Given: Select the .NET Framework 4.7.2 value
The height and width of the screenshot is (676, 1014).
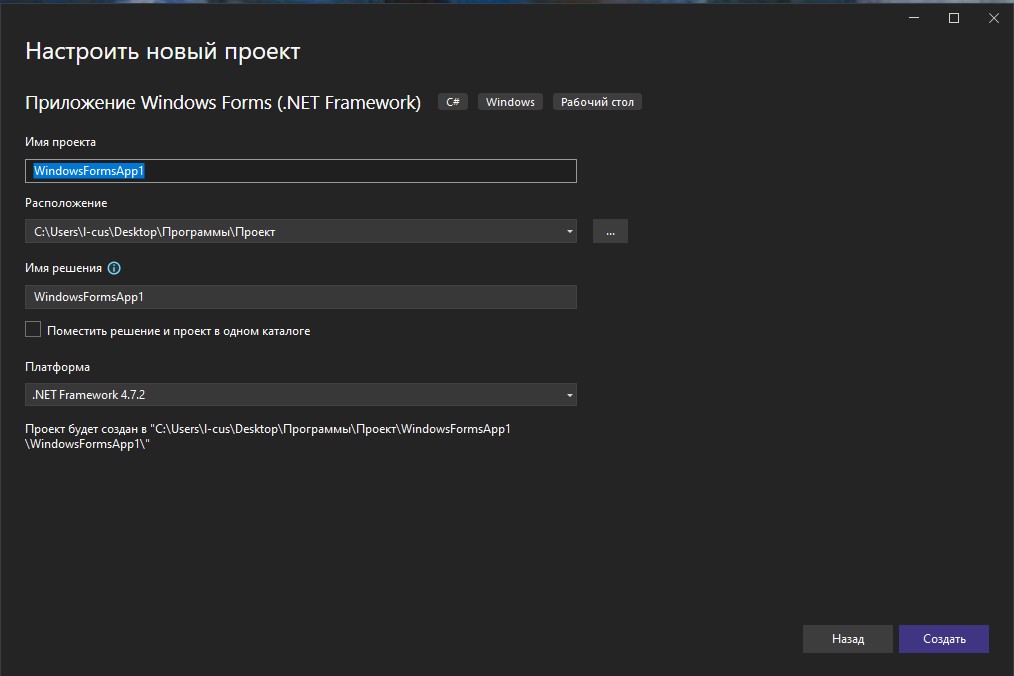Looking at the screenshot, I should (x=90, y=394).
